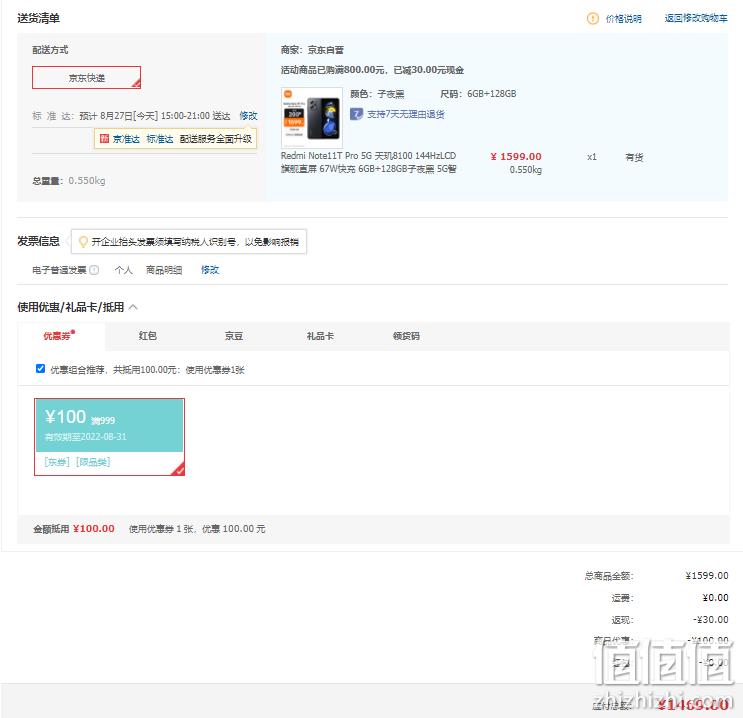
Task: Switch to the 礼品卡 tab
Action: (320, 336)
